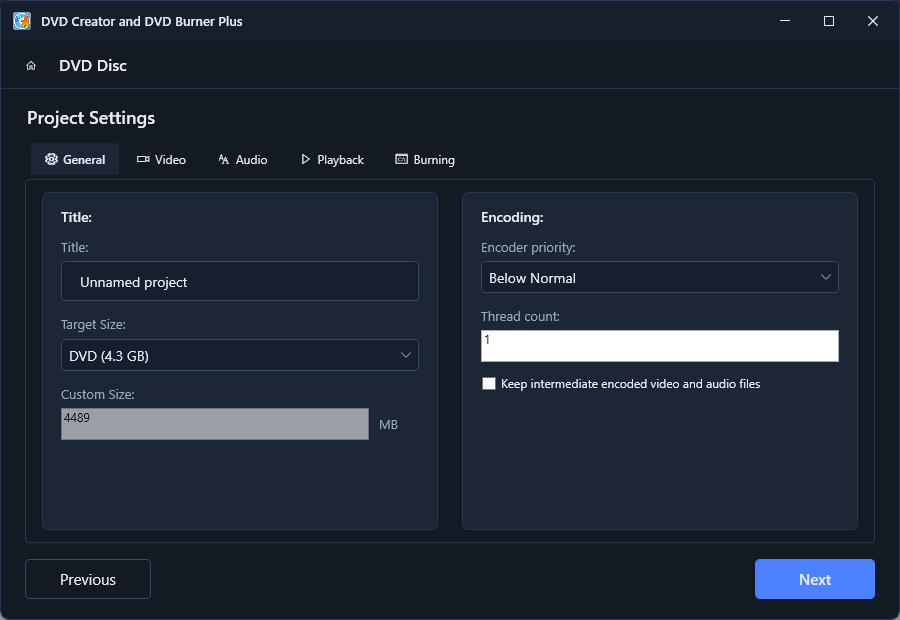Click the Burning tab disc icon
The image size is (900, 620).
coord(401,159)
